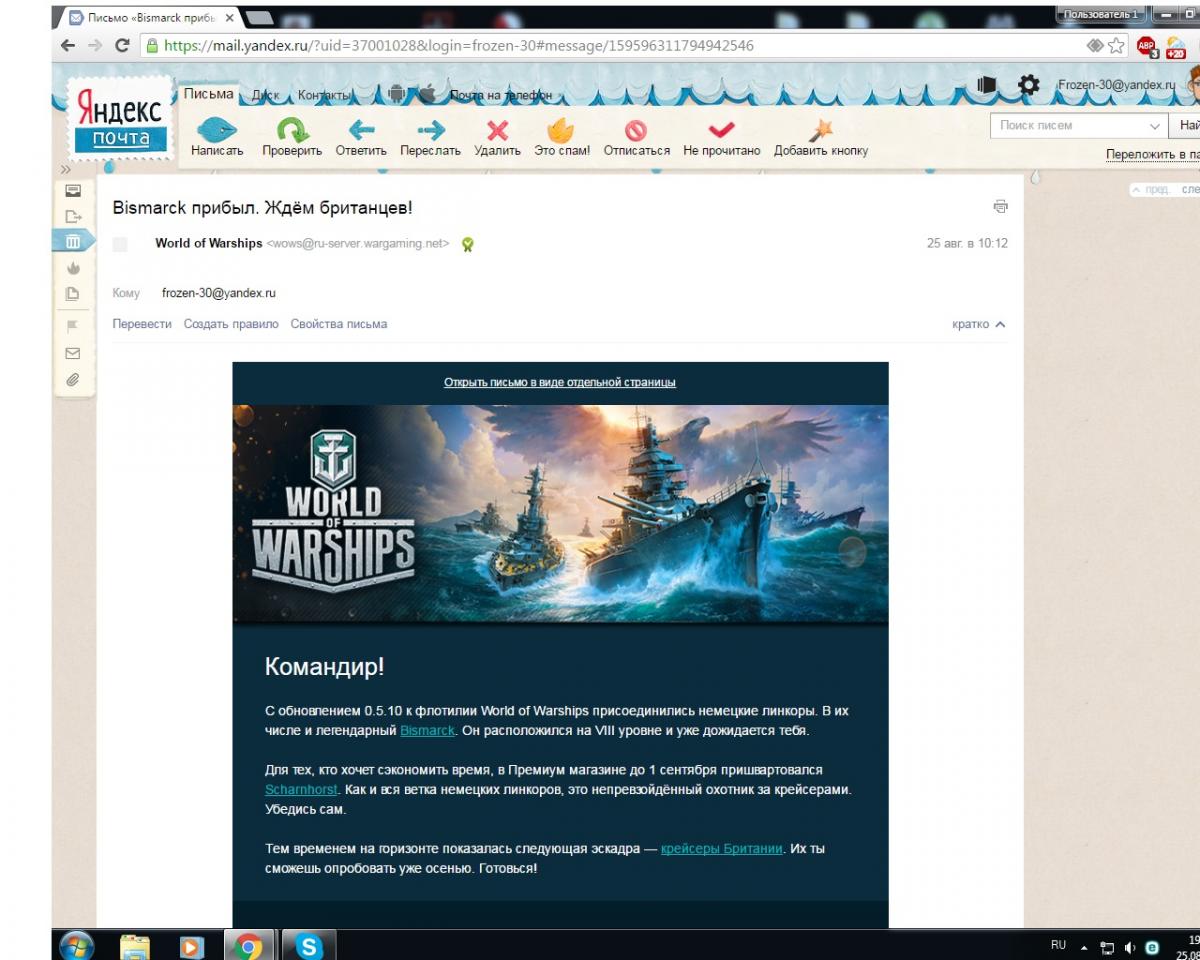Go back to previous page
1200x960 pixels.
pos(68,45)
